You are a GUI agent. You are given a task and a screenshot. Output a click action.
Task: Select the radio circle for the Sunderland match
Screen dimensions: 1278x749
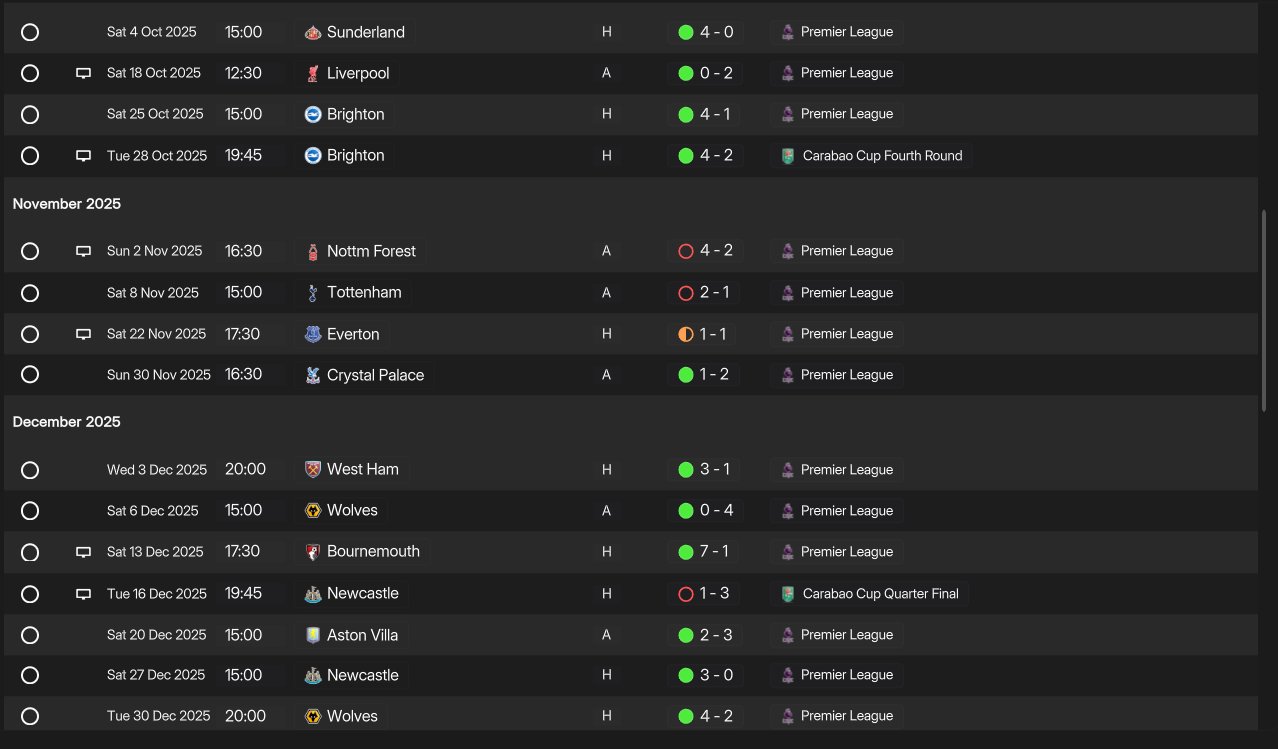[30, 32]
